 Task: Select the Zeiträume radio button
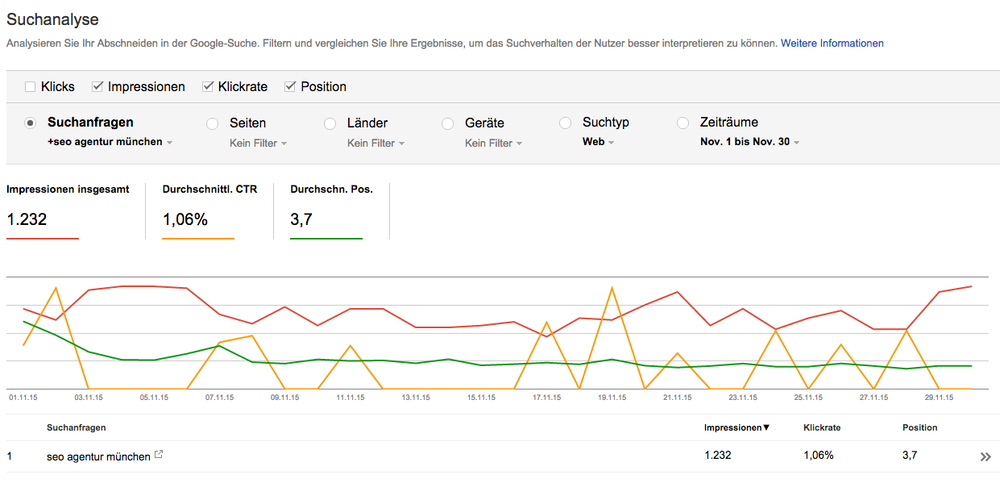click(x=683, y=123)
